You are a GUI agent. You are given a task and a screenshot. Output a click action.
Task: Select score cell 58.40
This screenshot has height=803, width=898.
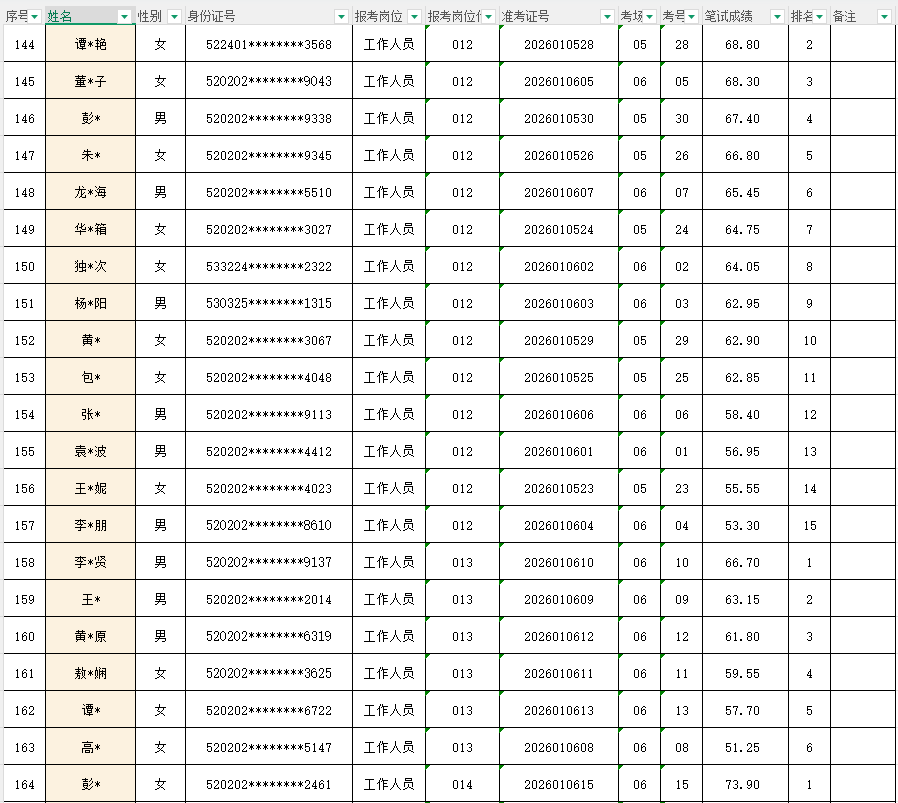(x=745, y=414)
